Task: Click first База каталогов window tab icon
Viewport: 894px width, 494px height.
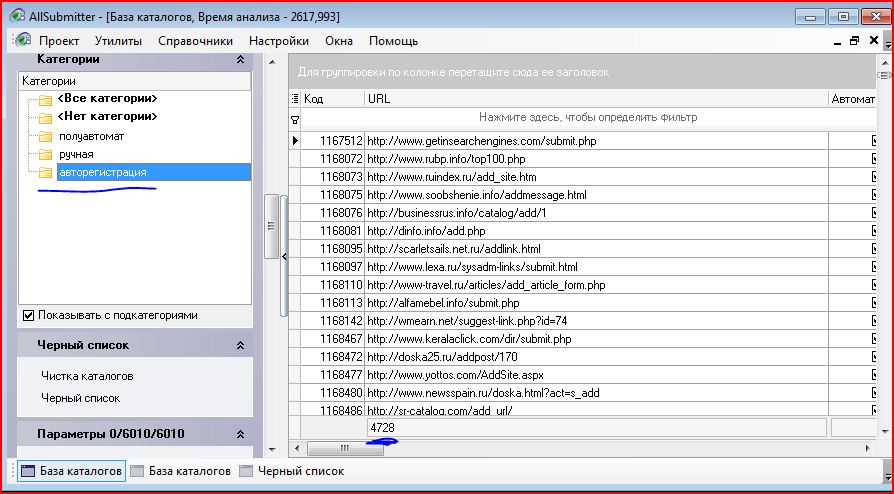Action: click(28, 471)
